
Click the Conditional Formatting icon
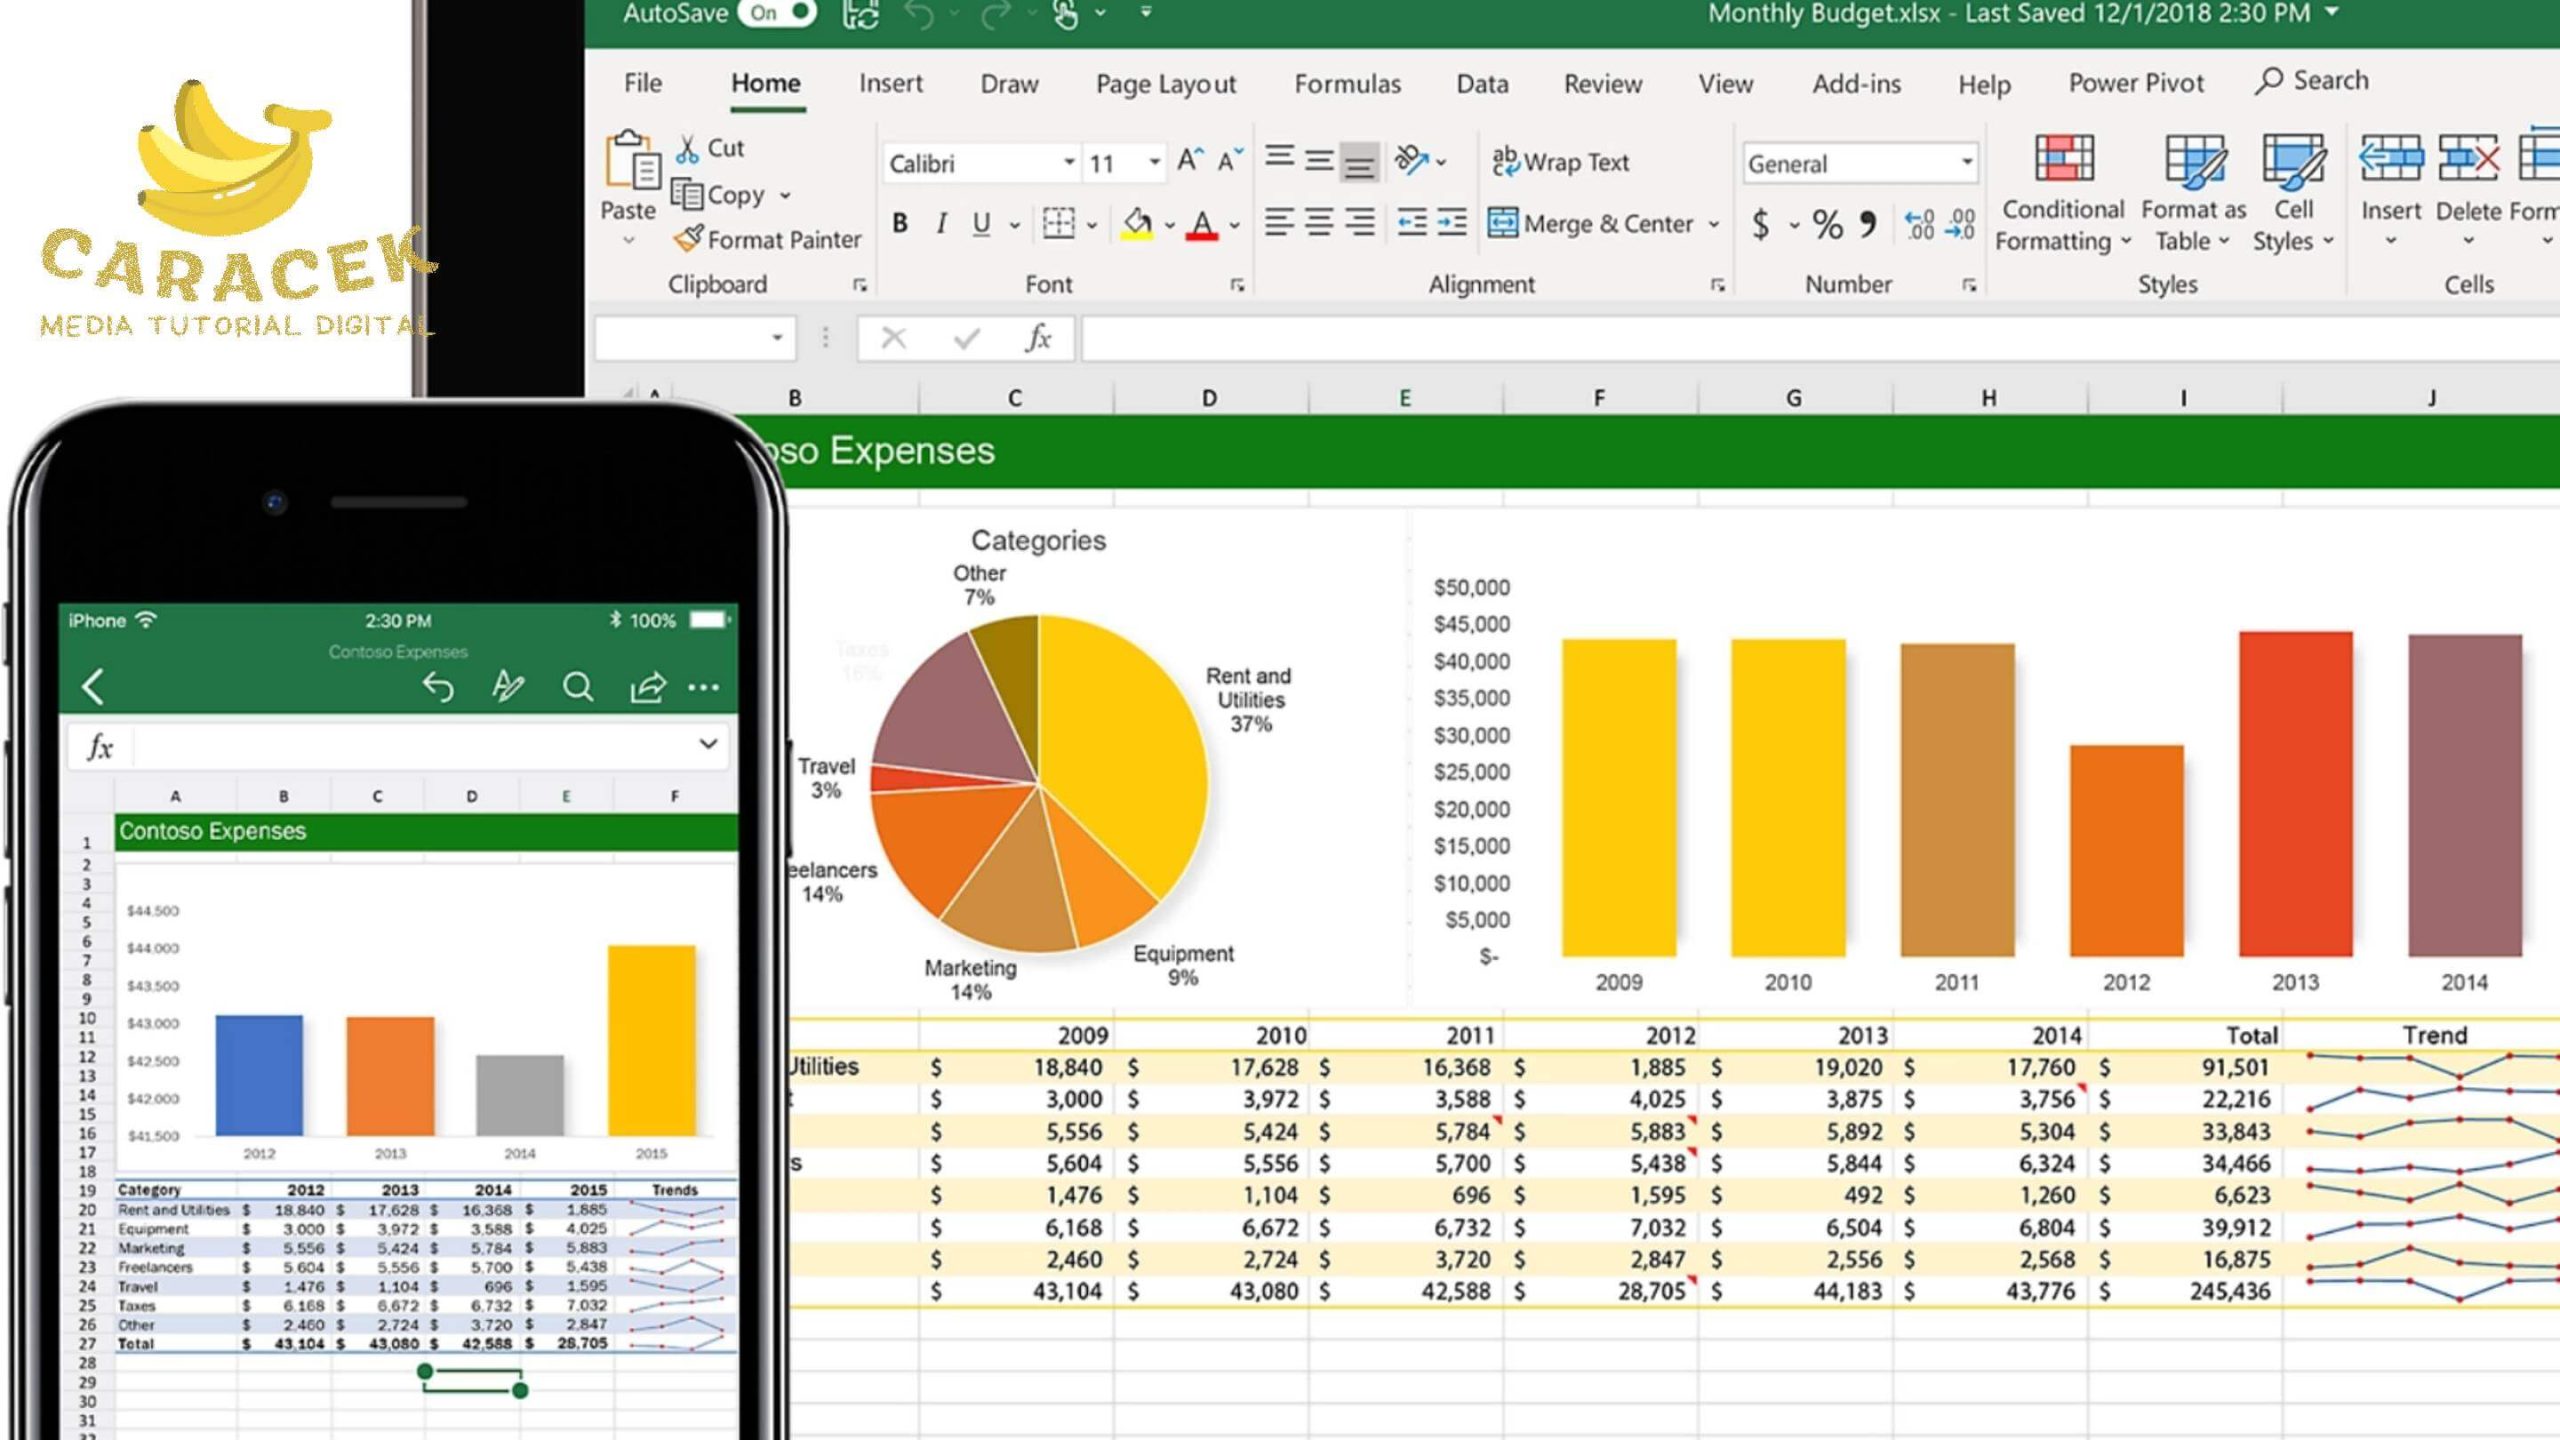tap(2063, 160)
